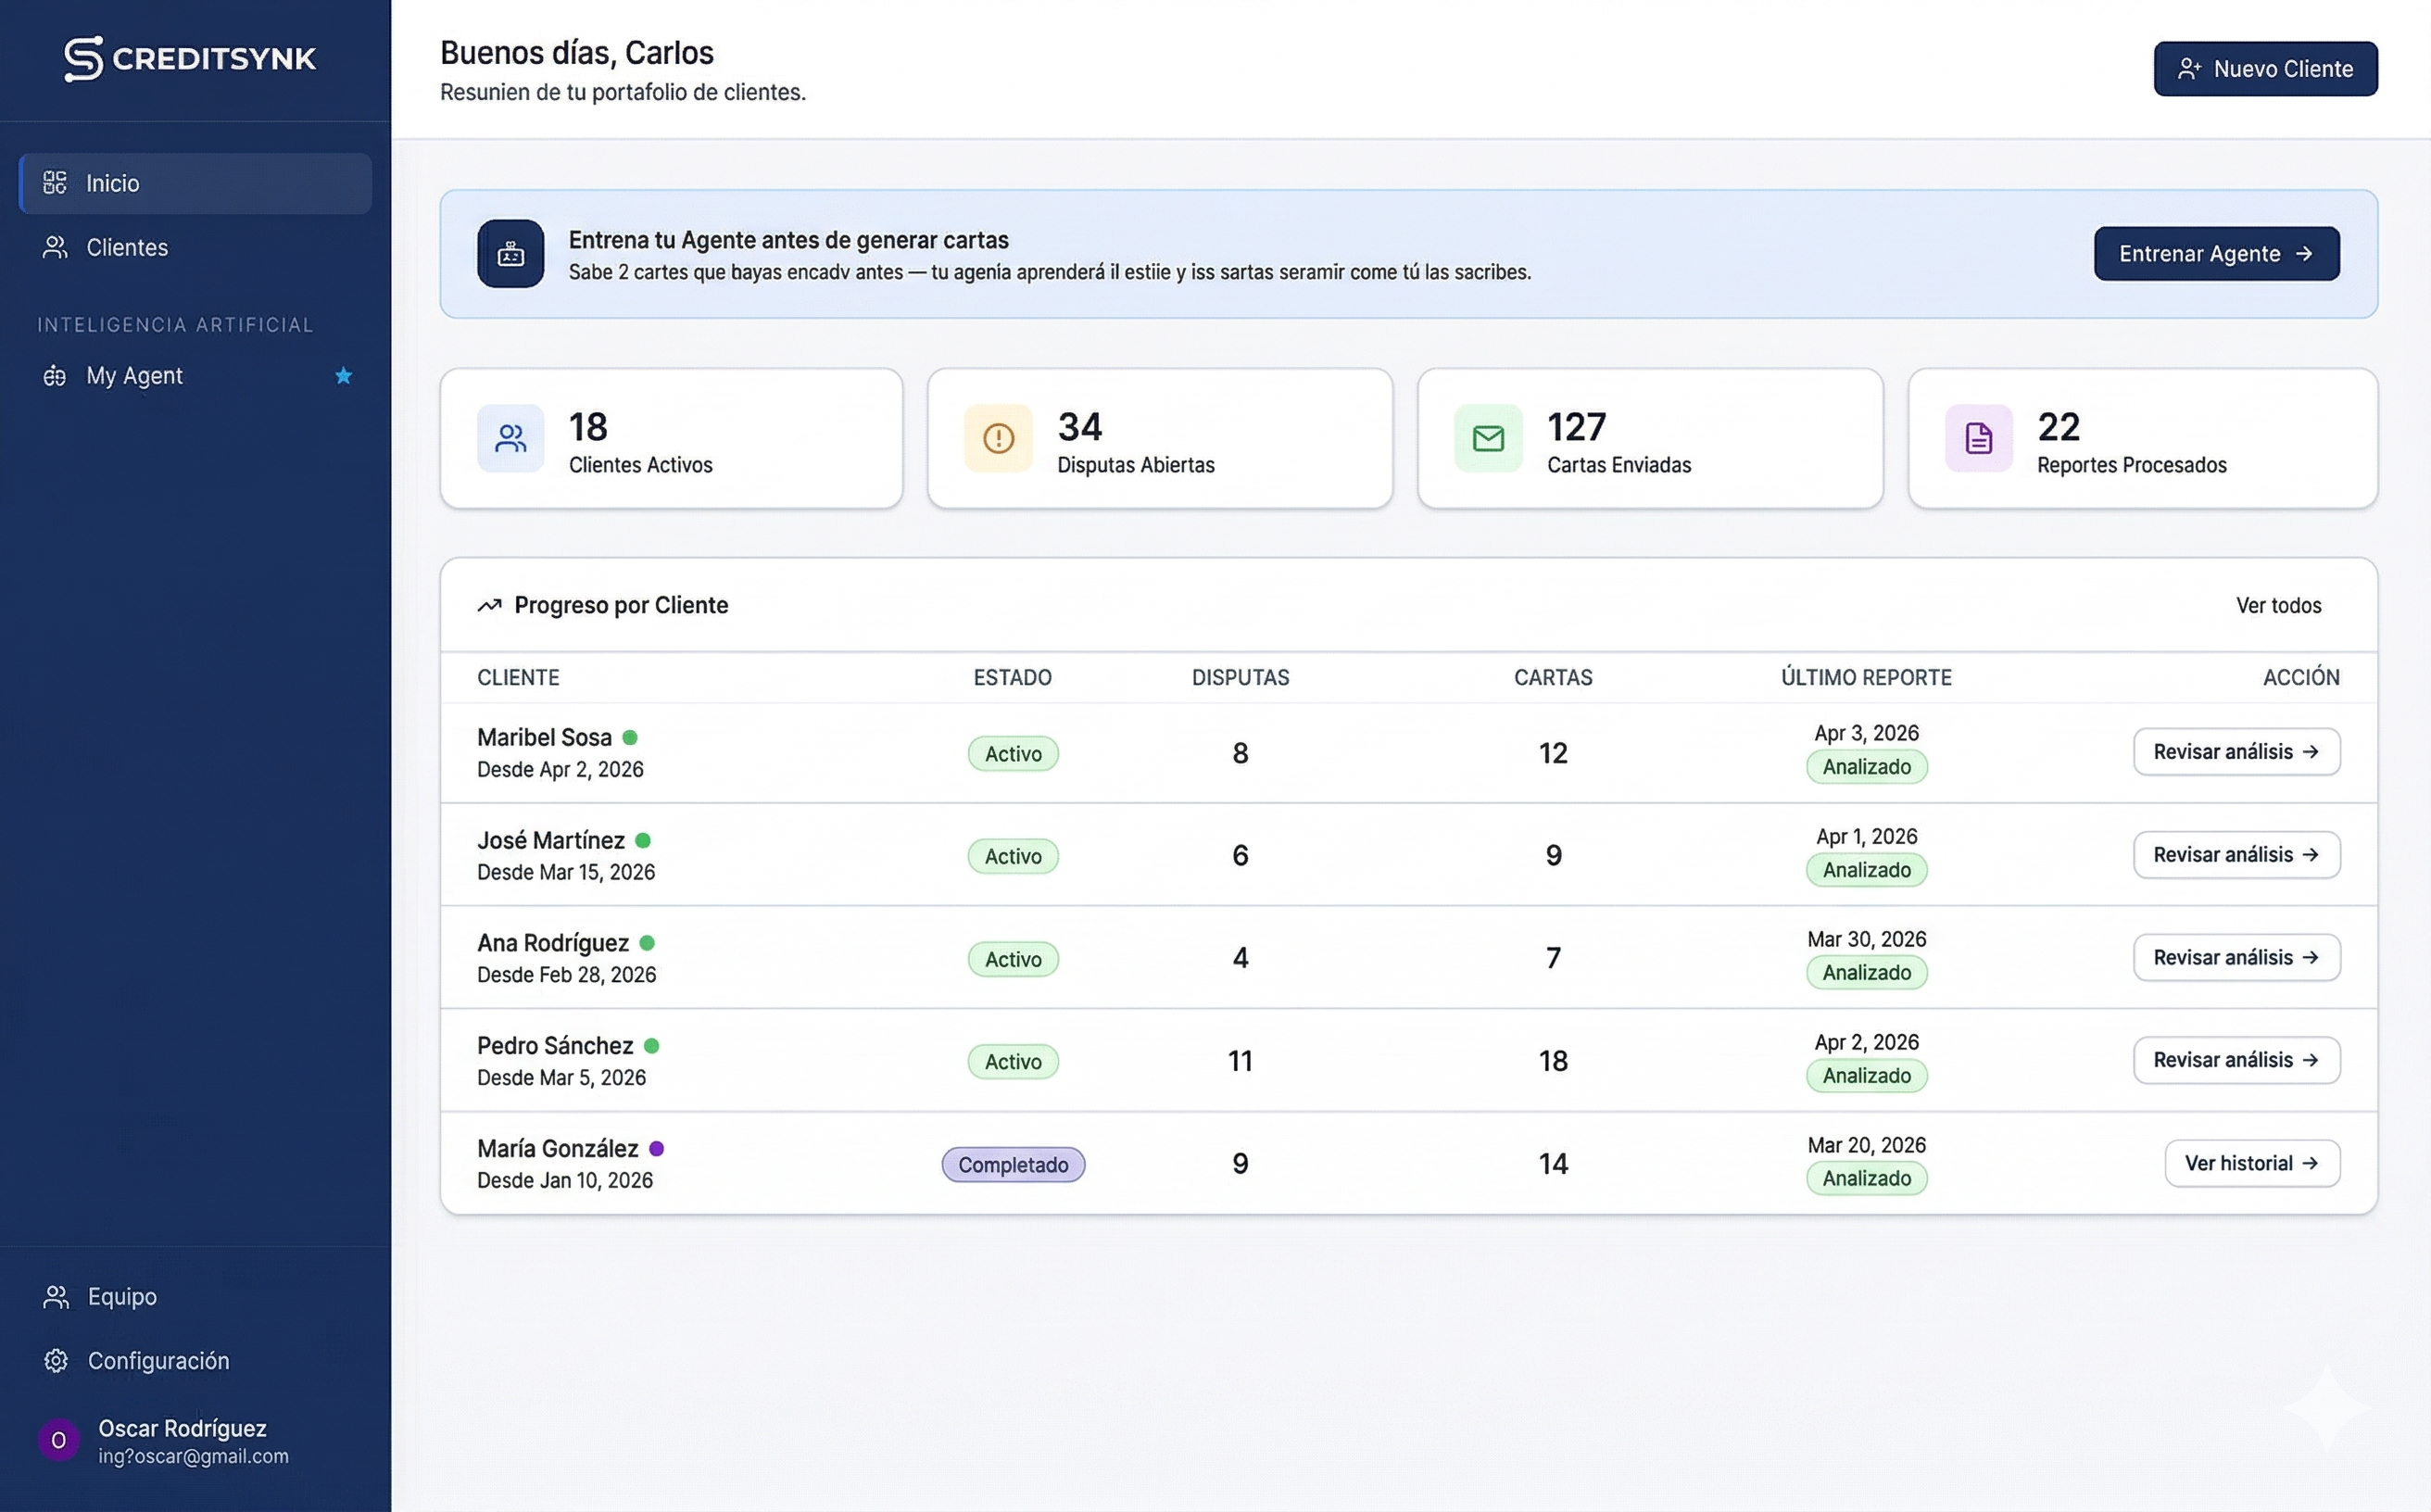The image size is (2431, 1512).
Task: Click the CARTAS column header
Action: click(x=1553, y=677)
